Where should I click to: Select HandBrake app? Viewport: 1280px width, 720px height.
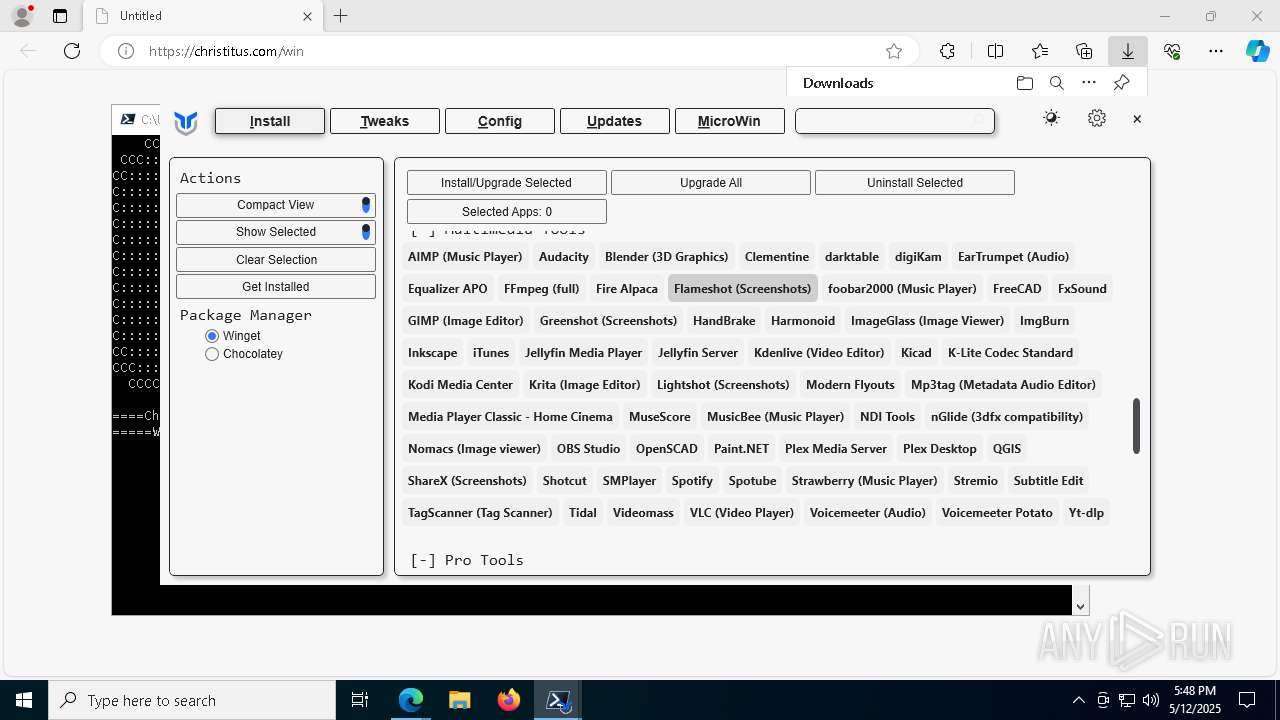[724, 320]
